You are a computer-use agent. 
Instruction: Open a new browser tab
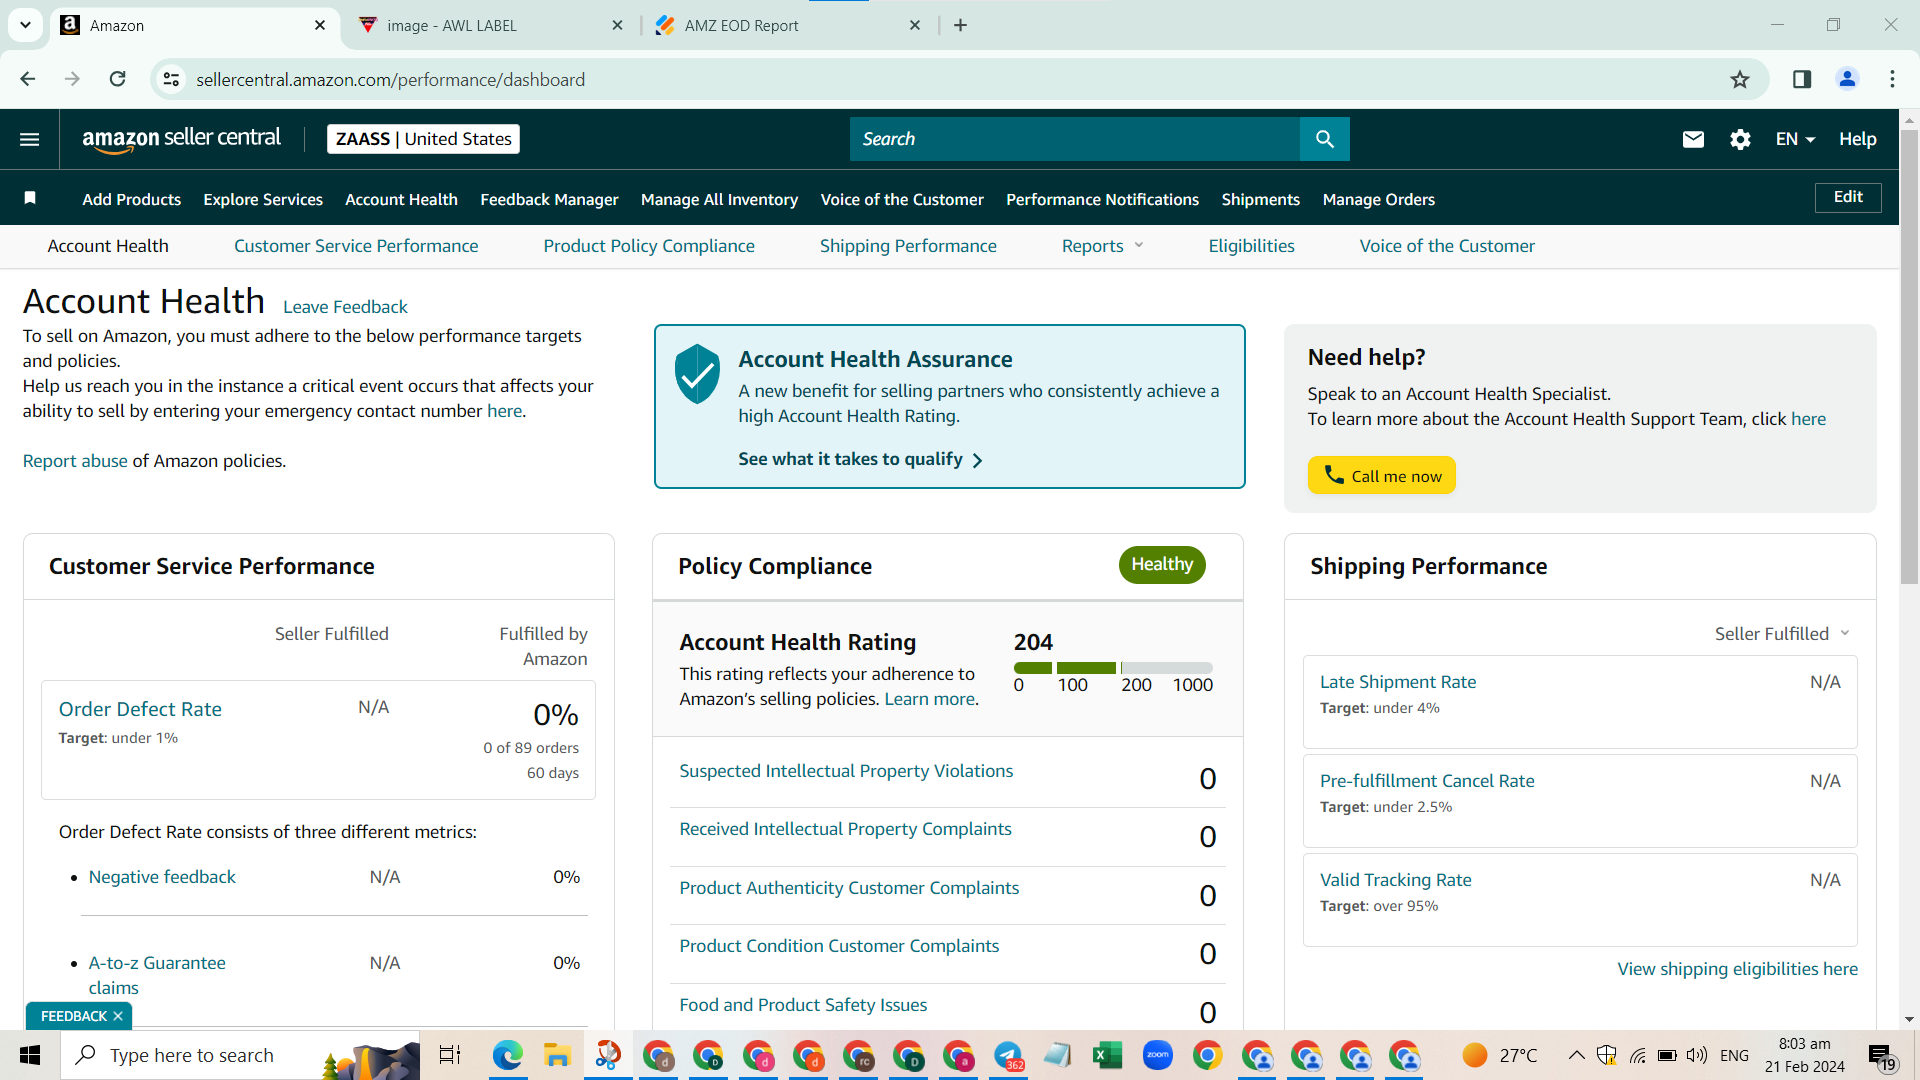960,25
